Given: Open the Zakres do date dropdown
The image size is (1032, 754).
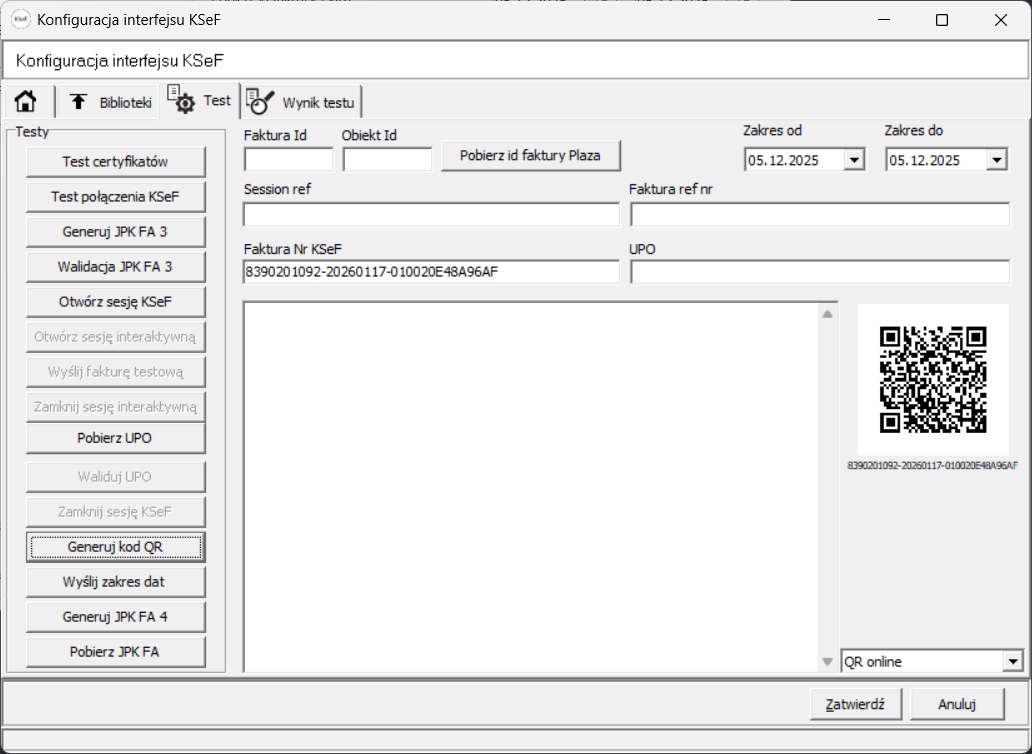Looking at the screenshot, I should 996,160.
